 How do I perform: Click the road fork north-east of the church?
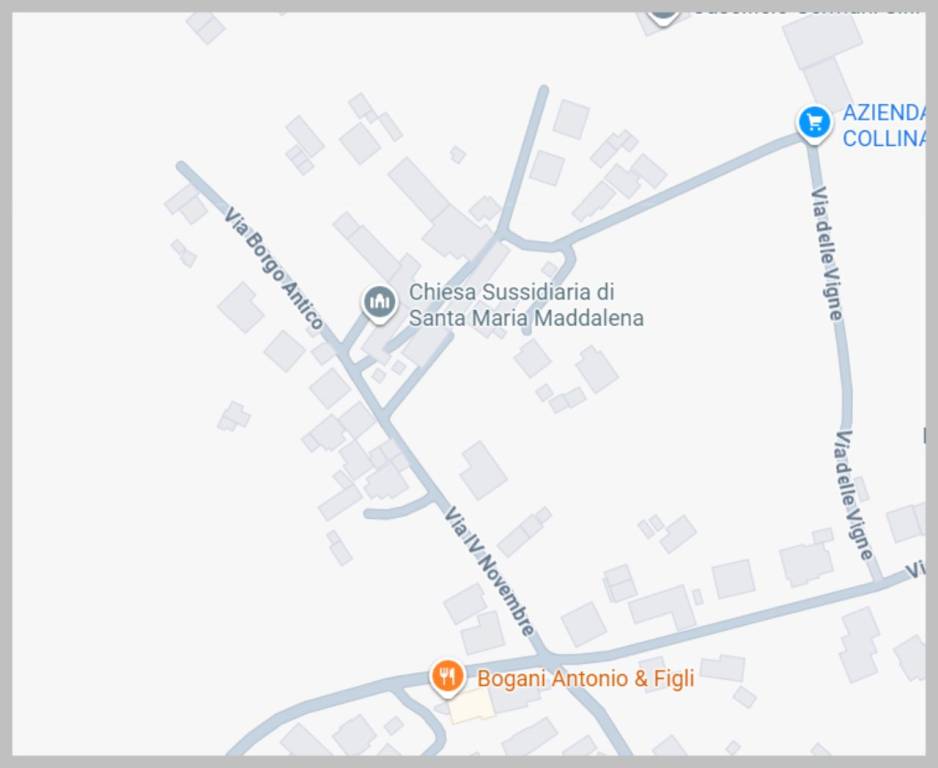[x=501, y=233]
